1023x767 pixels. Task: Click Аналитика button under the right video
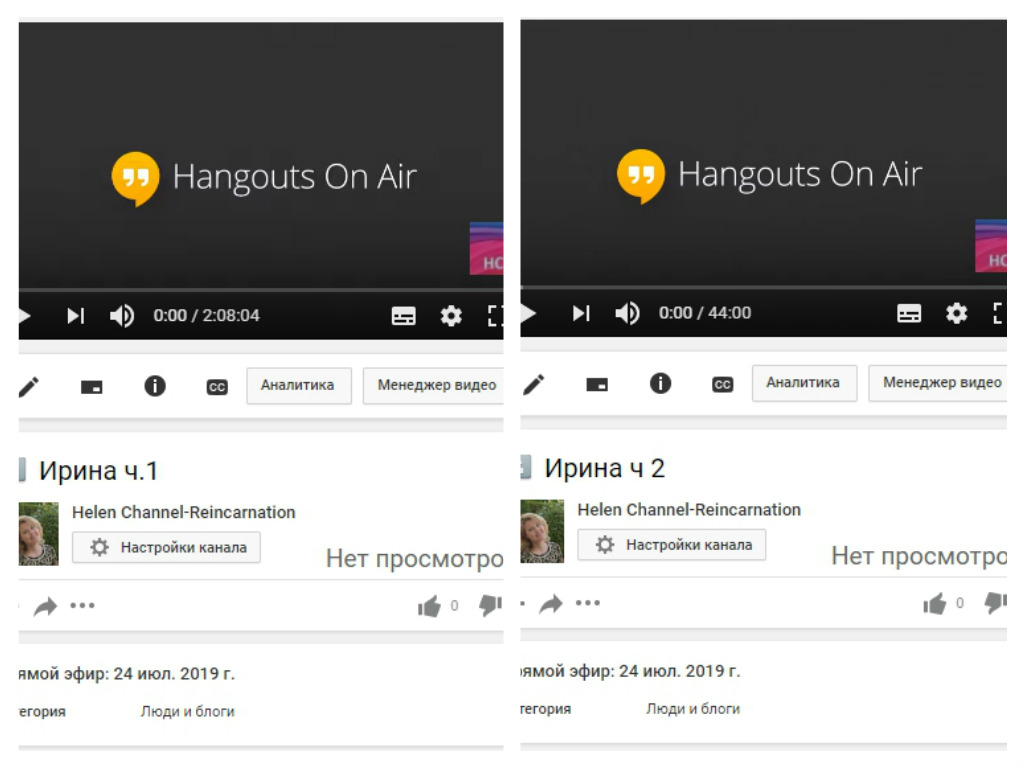pos(804,383)
